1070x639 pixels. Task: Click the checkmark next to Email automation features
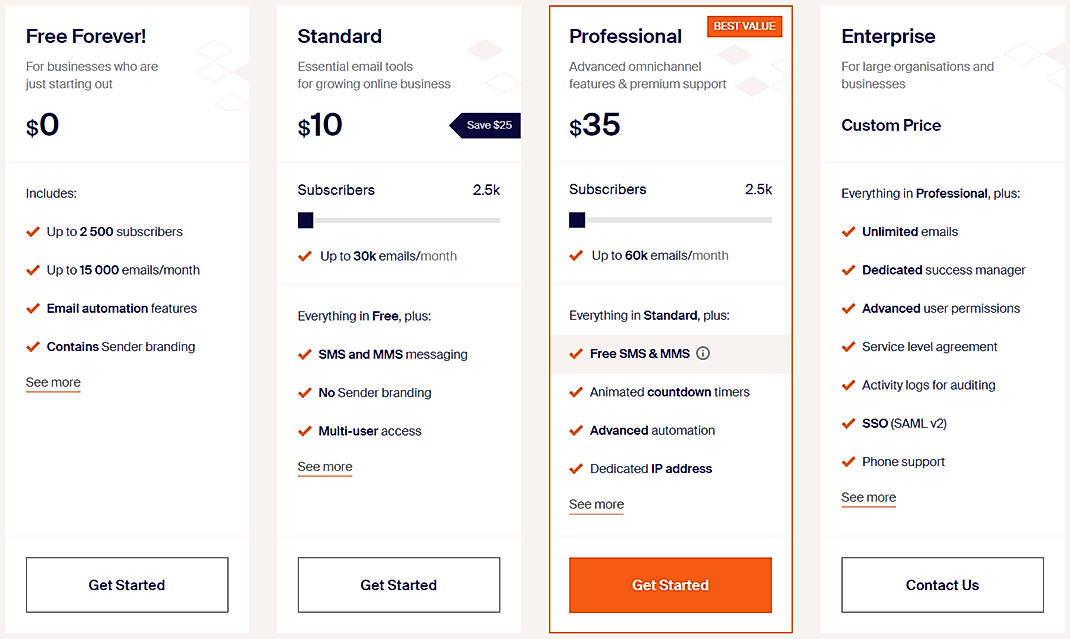[33, 308]
